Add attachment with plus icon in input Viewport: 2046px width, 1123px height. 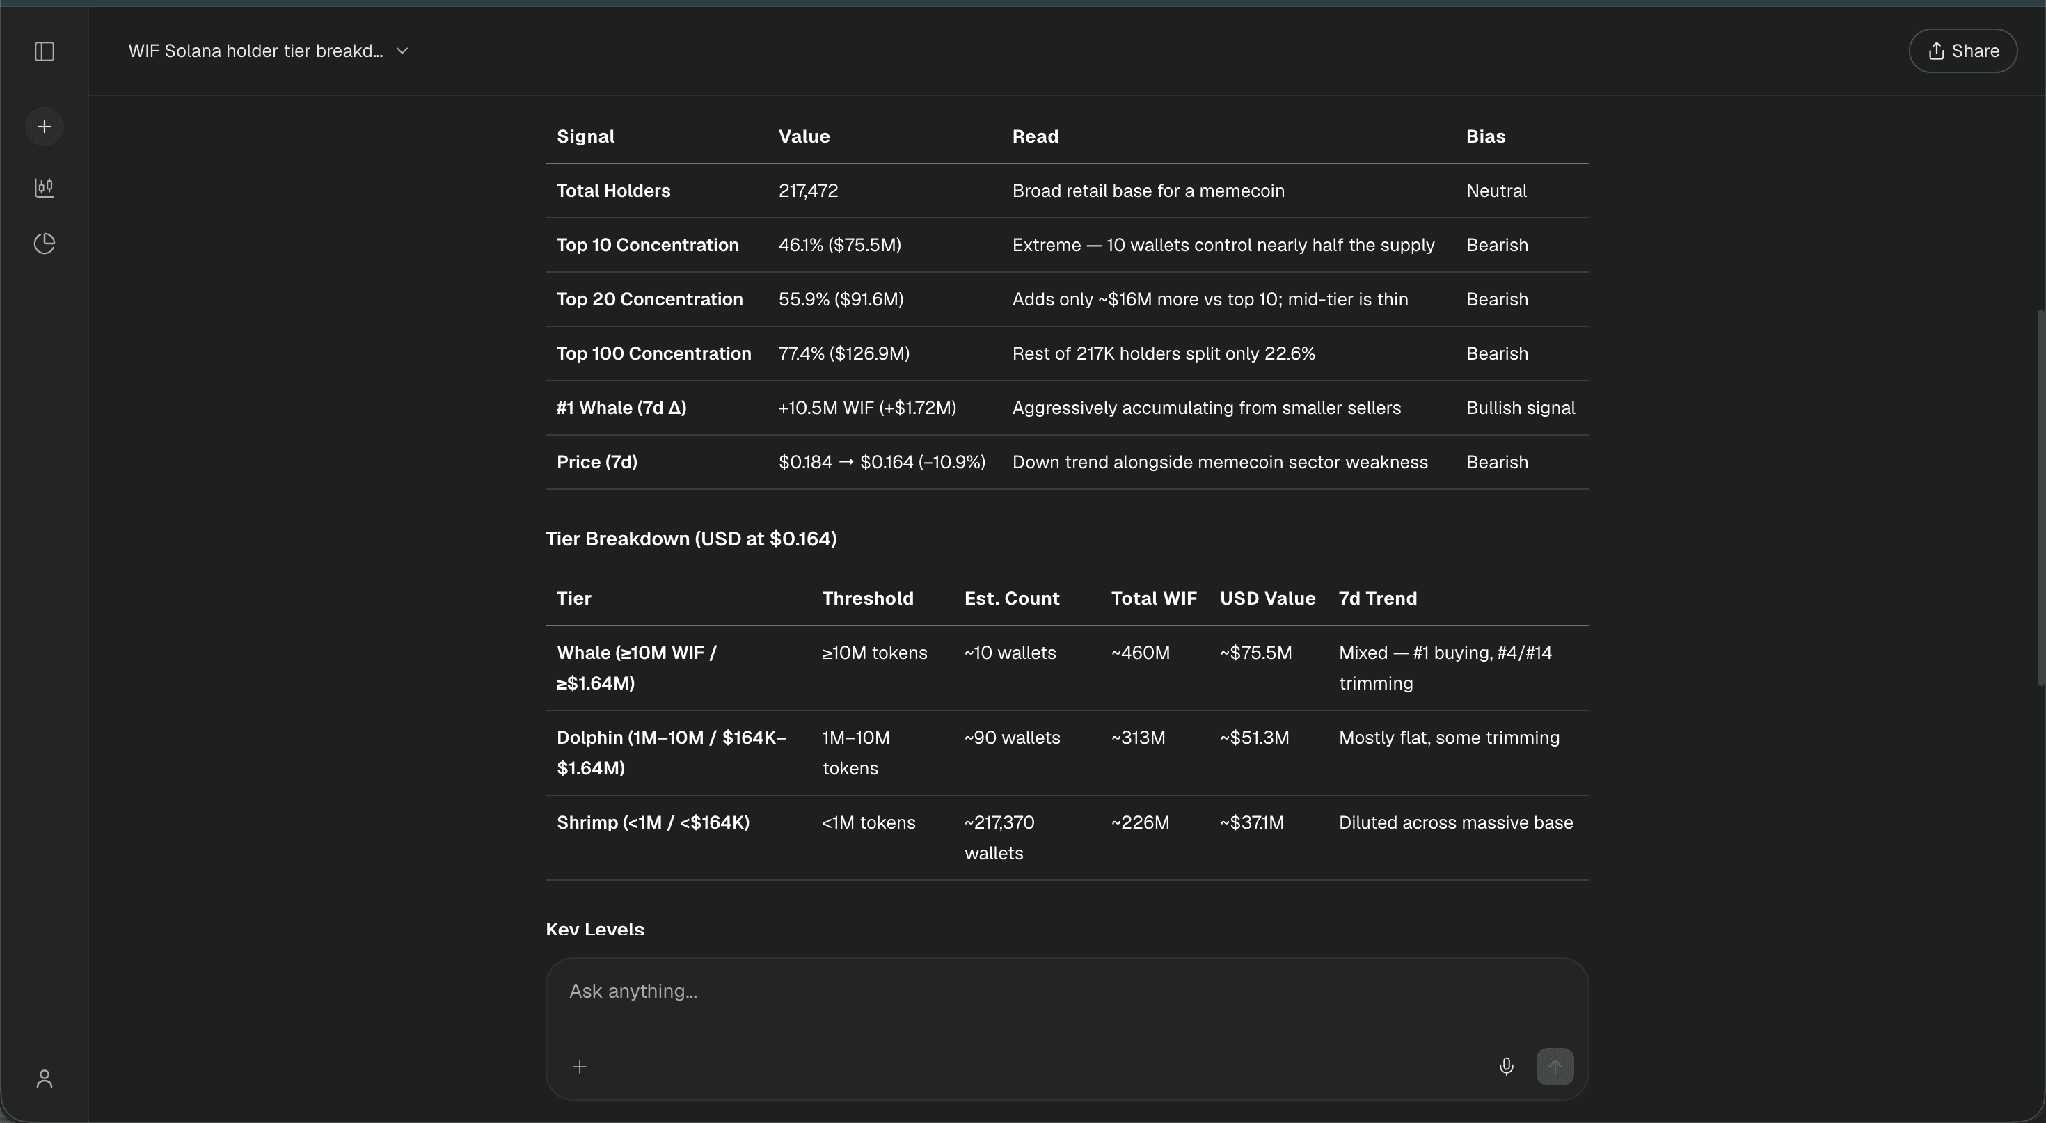coord(579,1067)
